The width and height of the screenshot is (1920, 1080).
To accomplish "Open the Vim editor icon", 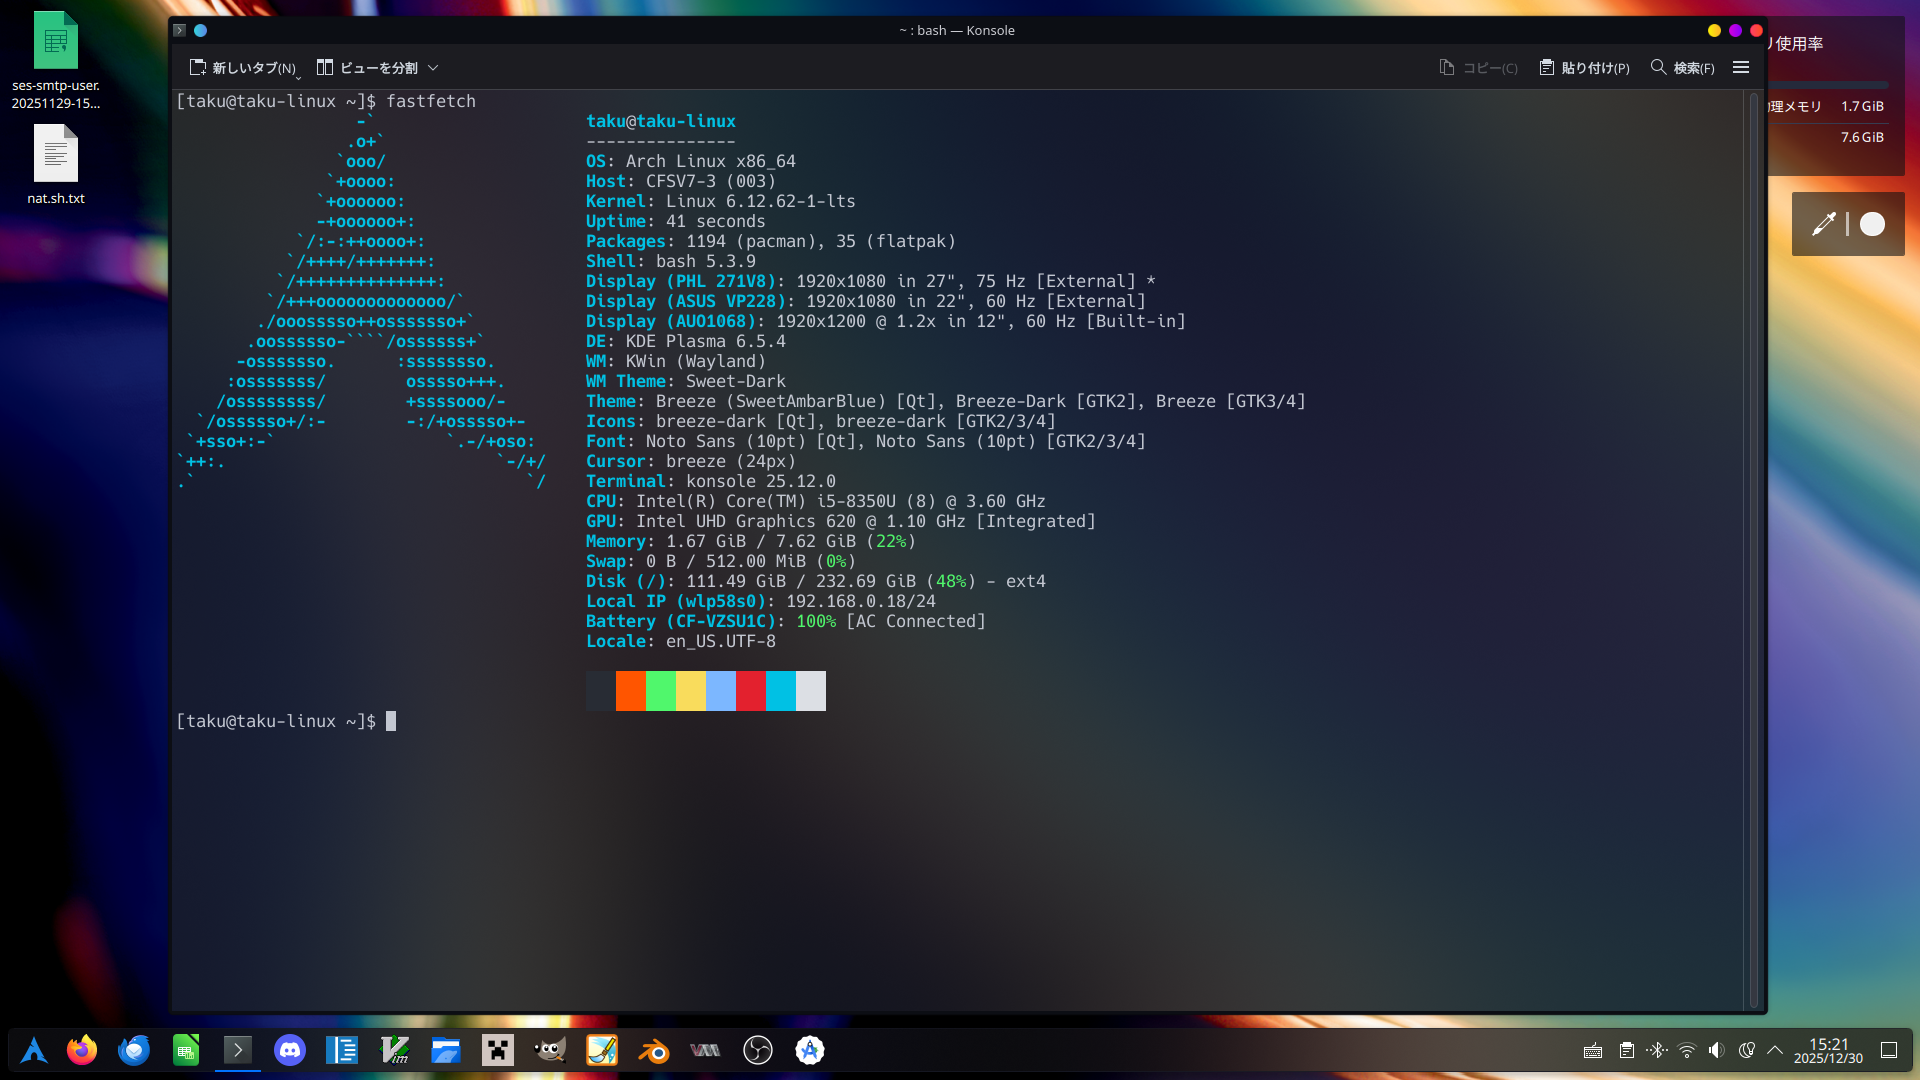I will pos(394,1050).
